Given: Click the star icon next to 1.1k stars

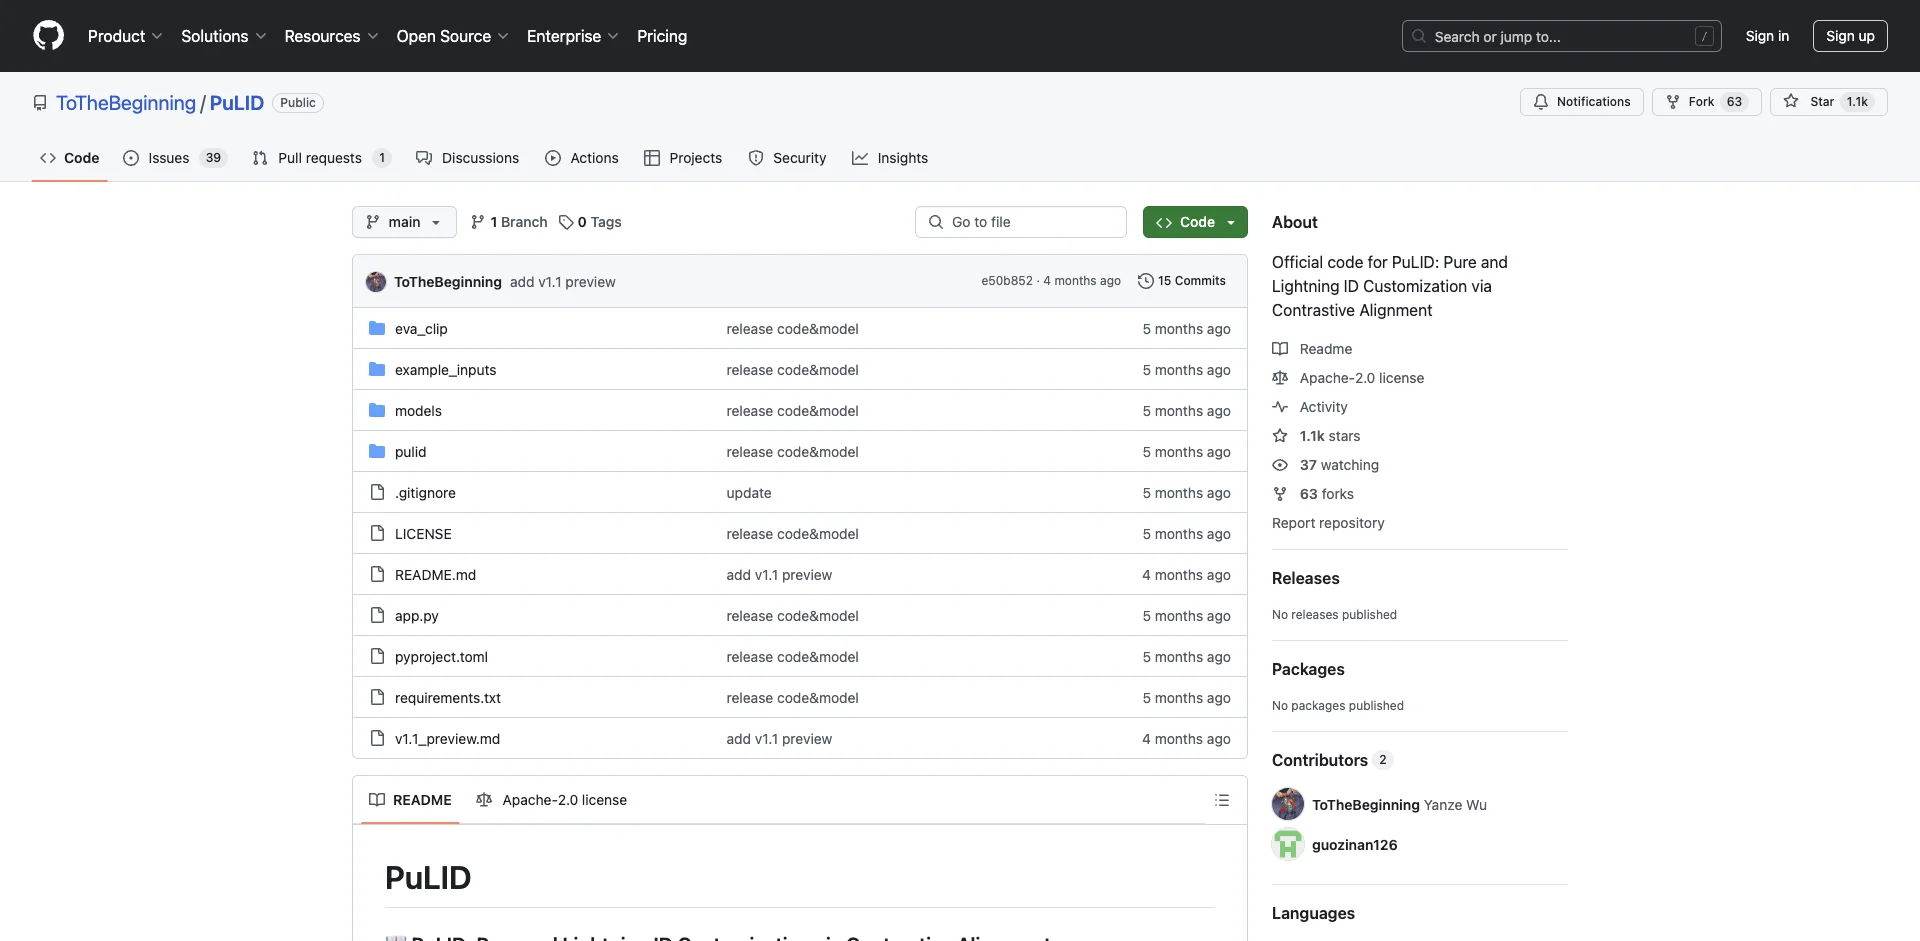Looking at the screenshot, I should click(x=1280, y=436).
